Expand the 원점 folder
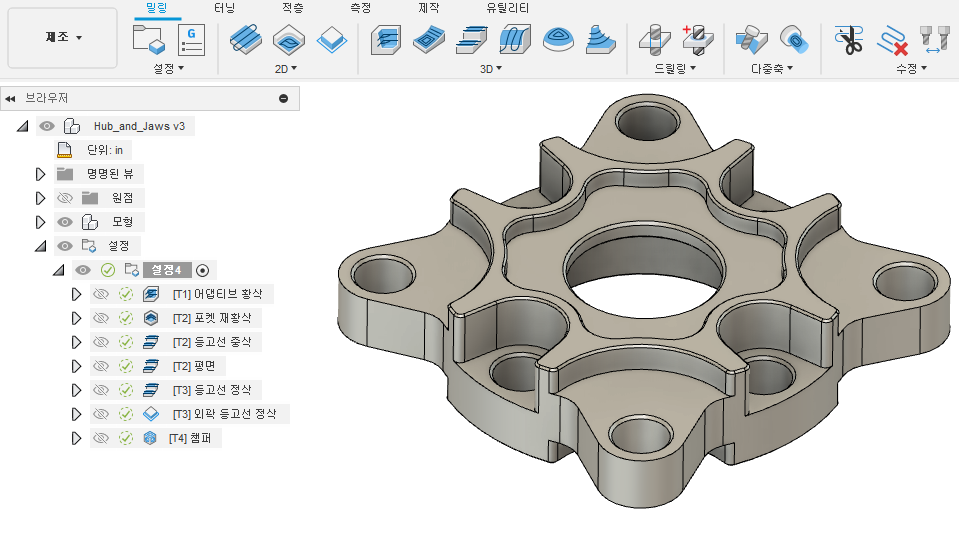The height and width of the screenshot is (538, 959). coord(40,198)
